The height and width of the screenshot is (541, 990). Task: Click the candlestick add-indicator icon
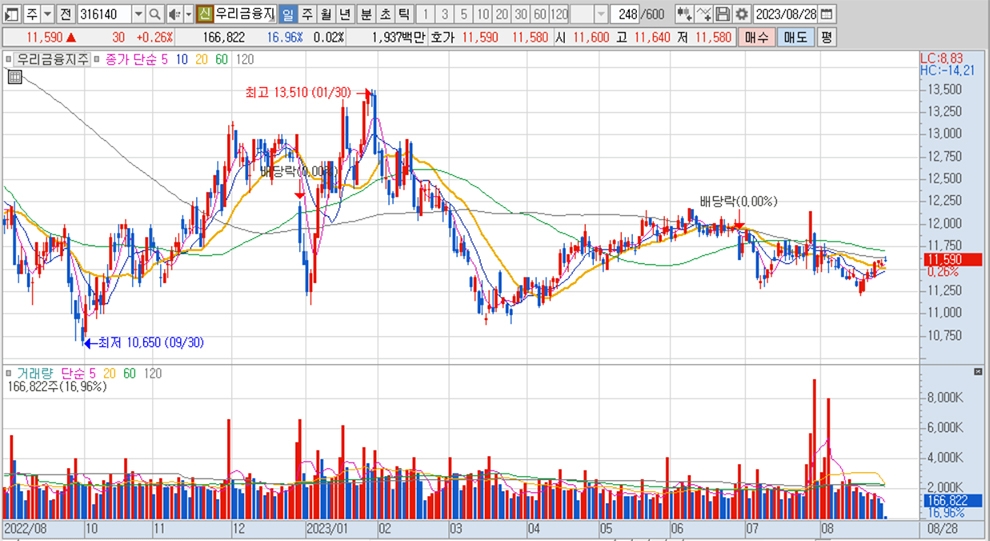point(684,14)
